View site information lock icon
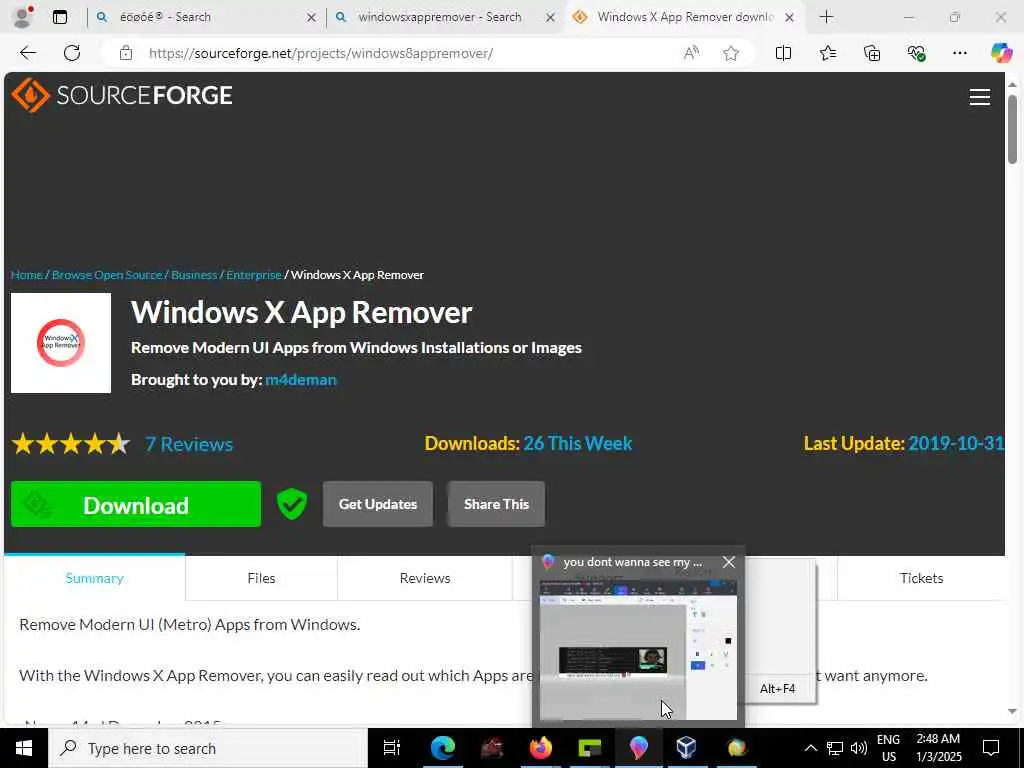 click(x=126, y=53)
